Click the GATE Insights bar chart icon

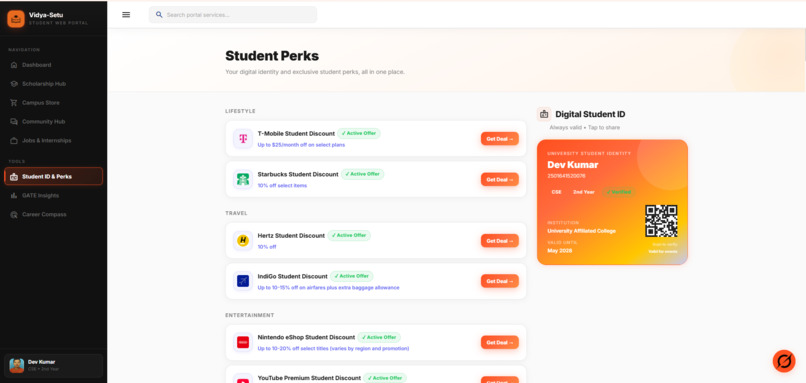point(14,195)
